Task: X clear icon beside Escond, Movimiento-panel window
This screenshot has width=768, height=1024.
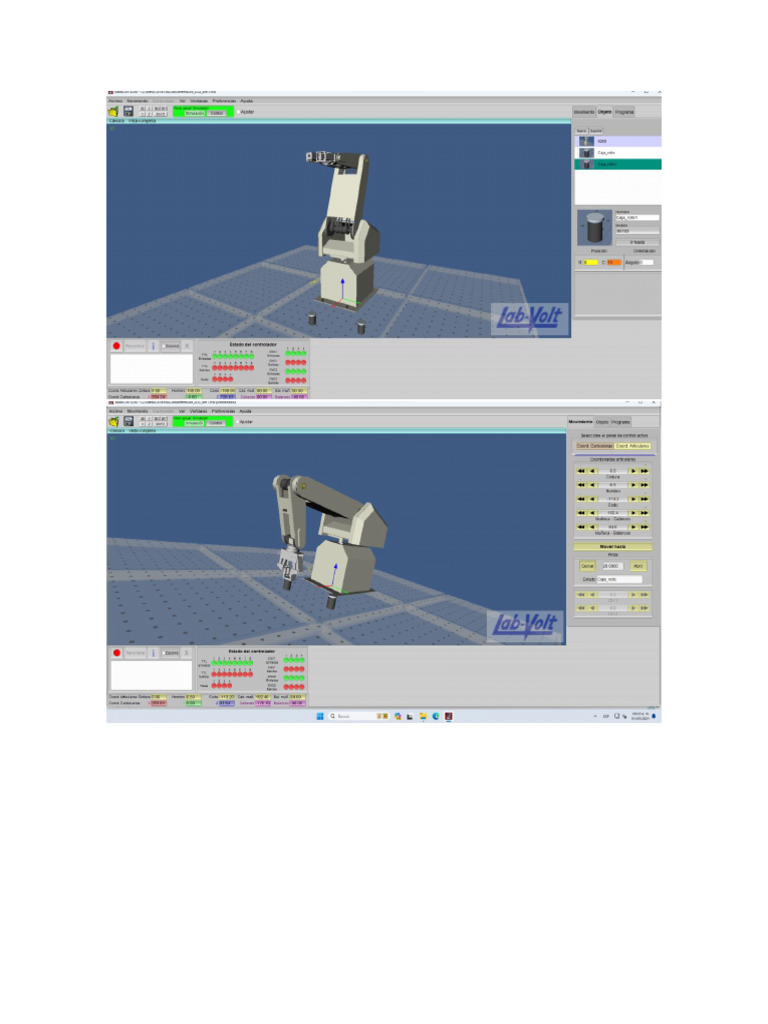Action: click(187, 653)
